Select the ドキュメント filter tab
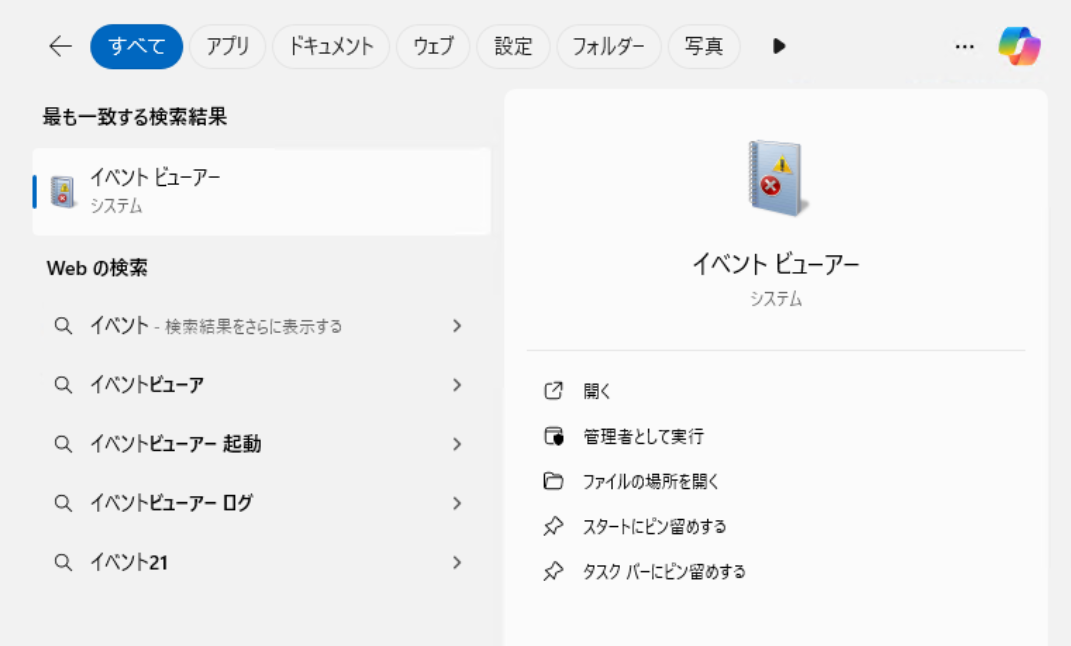Screen dimensions: 1071x646 click(330, 47)
